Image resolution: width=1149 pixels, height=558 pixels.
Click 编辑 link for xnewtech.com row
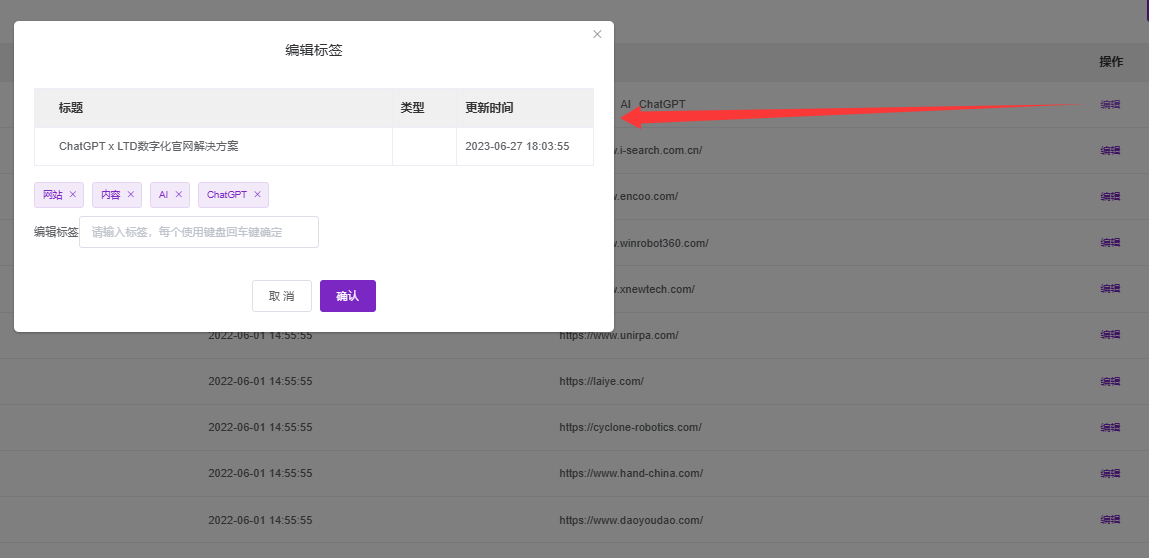1110,289
